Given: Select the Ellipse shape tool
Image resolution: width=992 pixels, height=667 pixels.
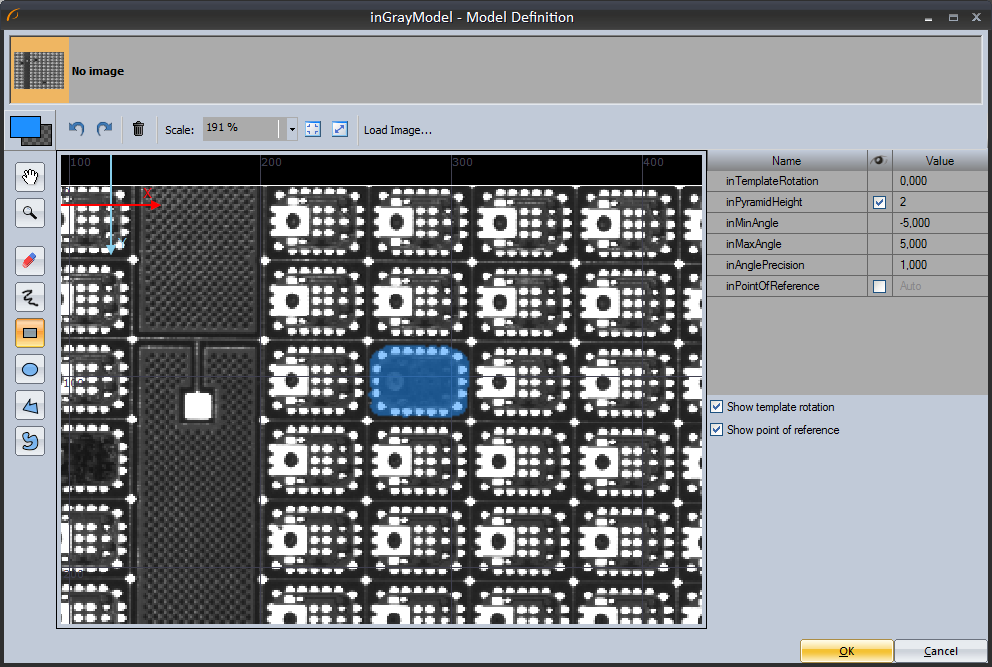Looking at the screenshot, I should [30, 369].
